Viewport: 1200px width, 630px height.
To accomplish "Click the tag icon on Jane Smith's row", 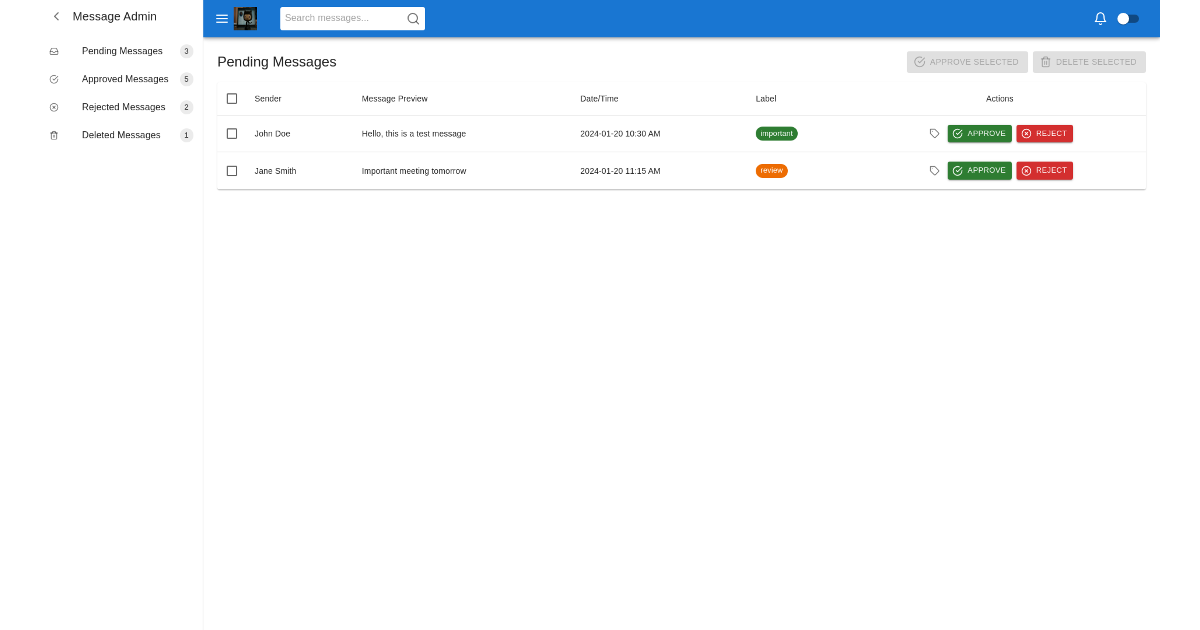I will pos(934,170).
